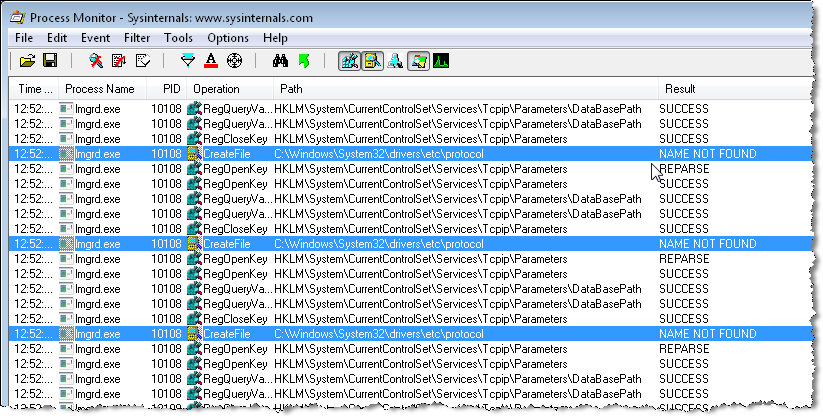Screen dimensions: 823x416
Task: Open the Options menu
Action: click(227, 38)
